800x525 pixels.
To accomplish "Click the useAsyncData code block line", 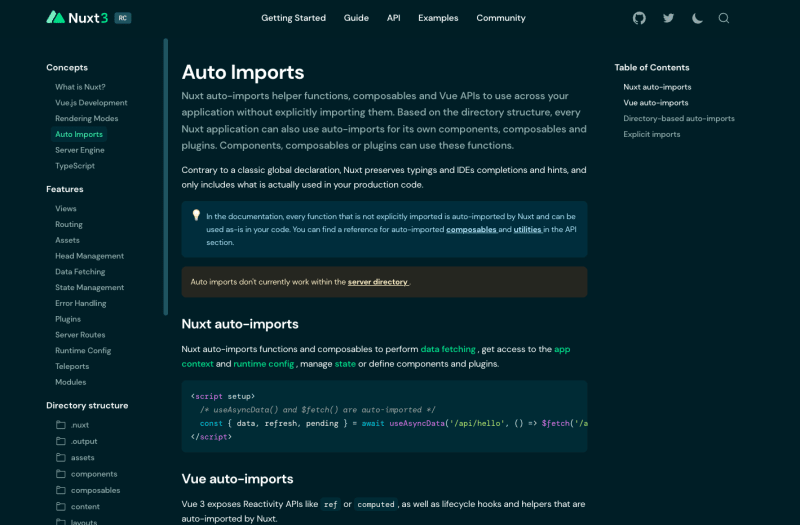I will tap(393, 423).
